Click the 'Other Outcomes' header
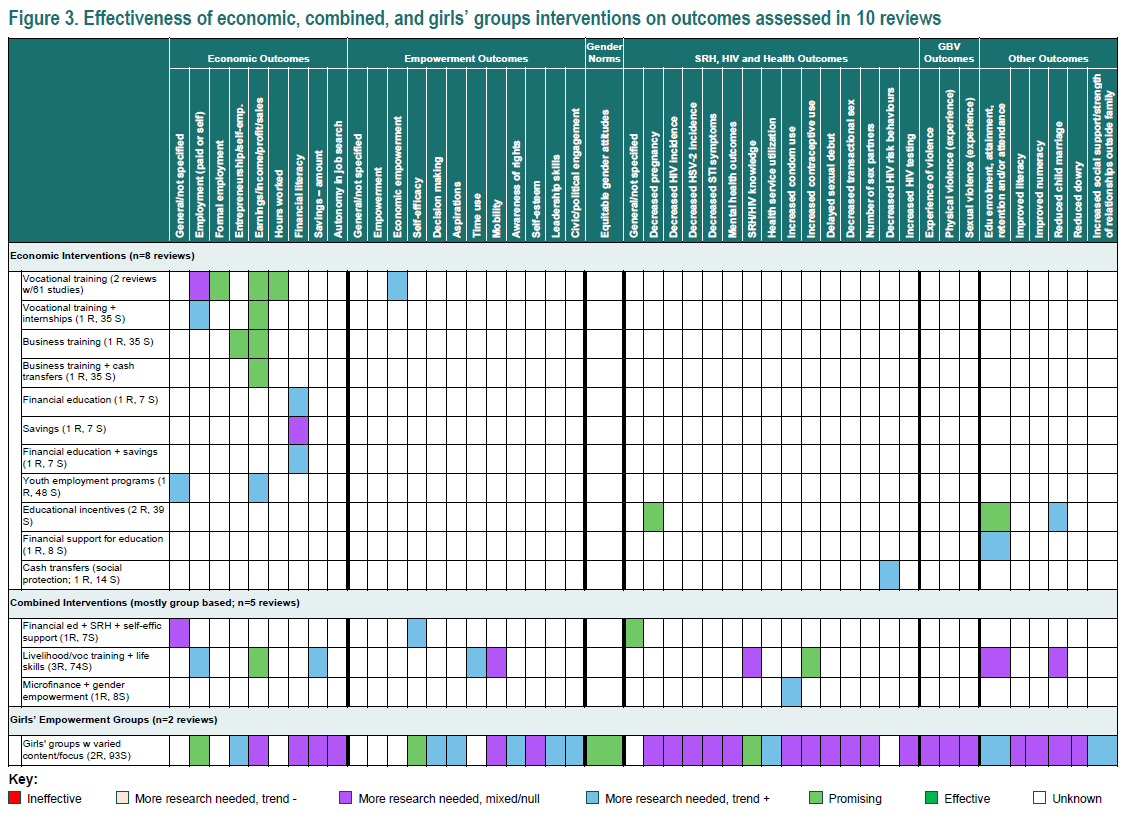Image resolution: width=1127 pixels, height=822 pixels. pyautogui.click(x=1048, y=59)
